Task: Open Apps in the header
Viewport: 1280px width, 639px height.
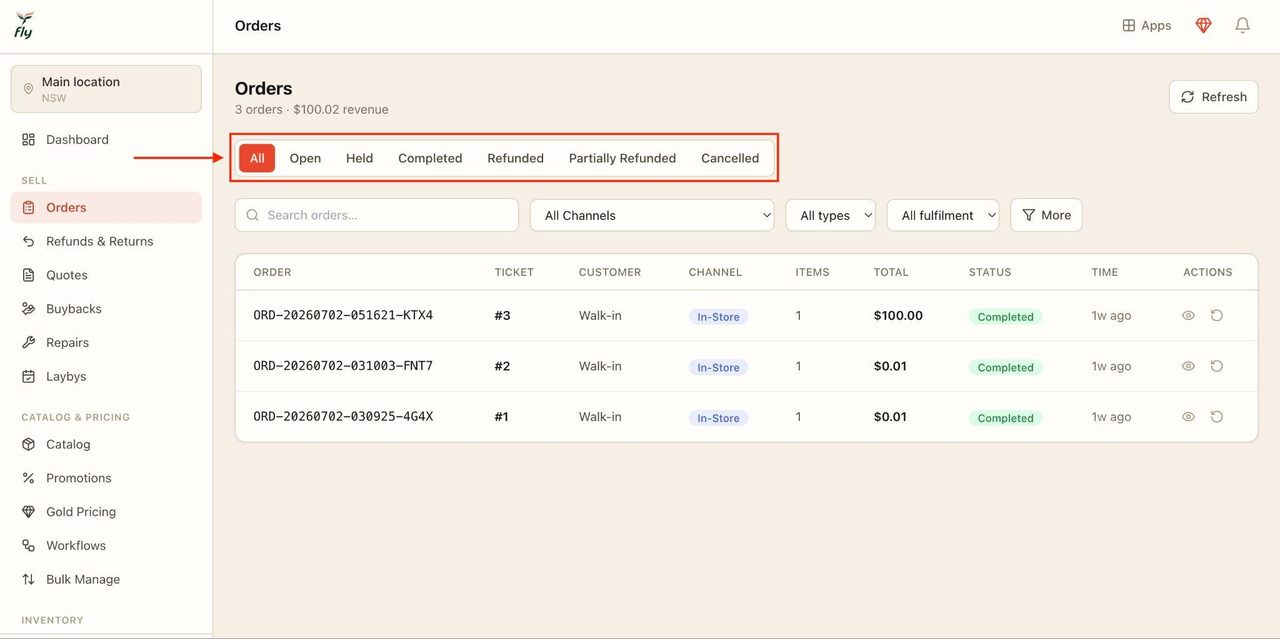Action: (x=1147, y=26)
